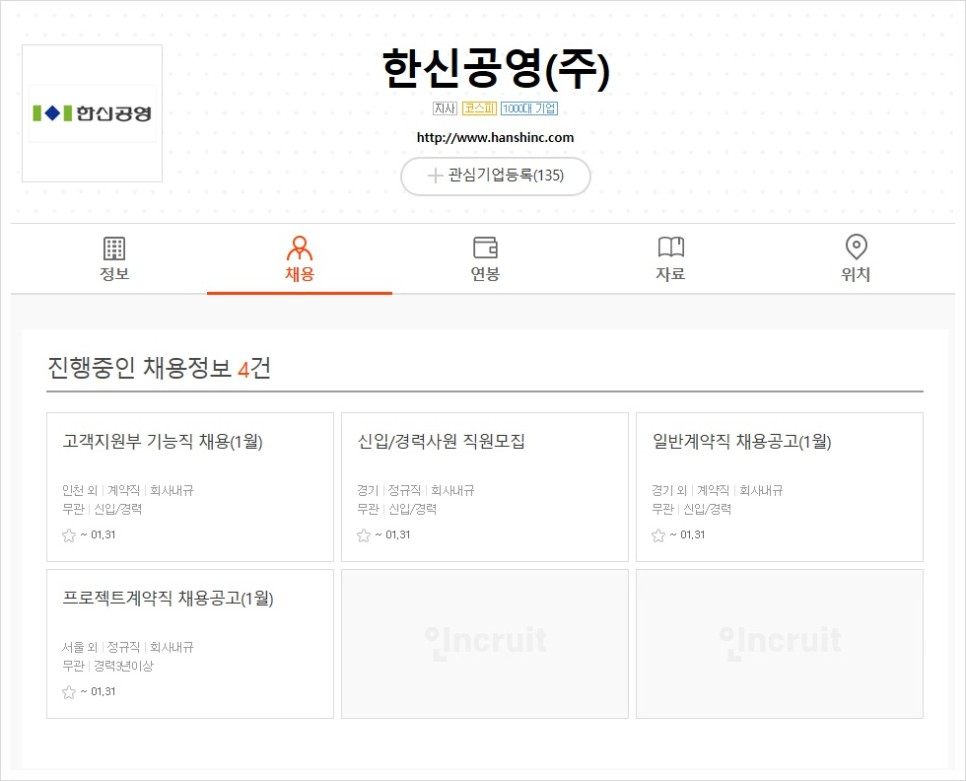Click the 한신공영(주) company title
The height and width of the screenshot is (781, 966).
click(496, 69)
